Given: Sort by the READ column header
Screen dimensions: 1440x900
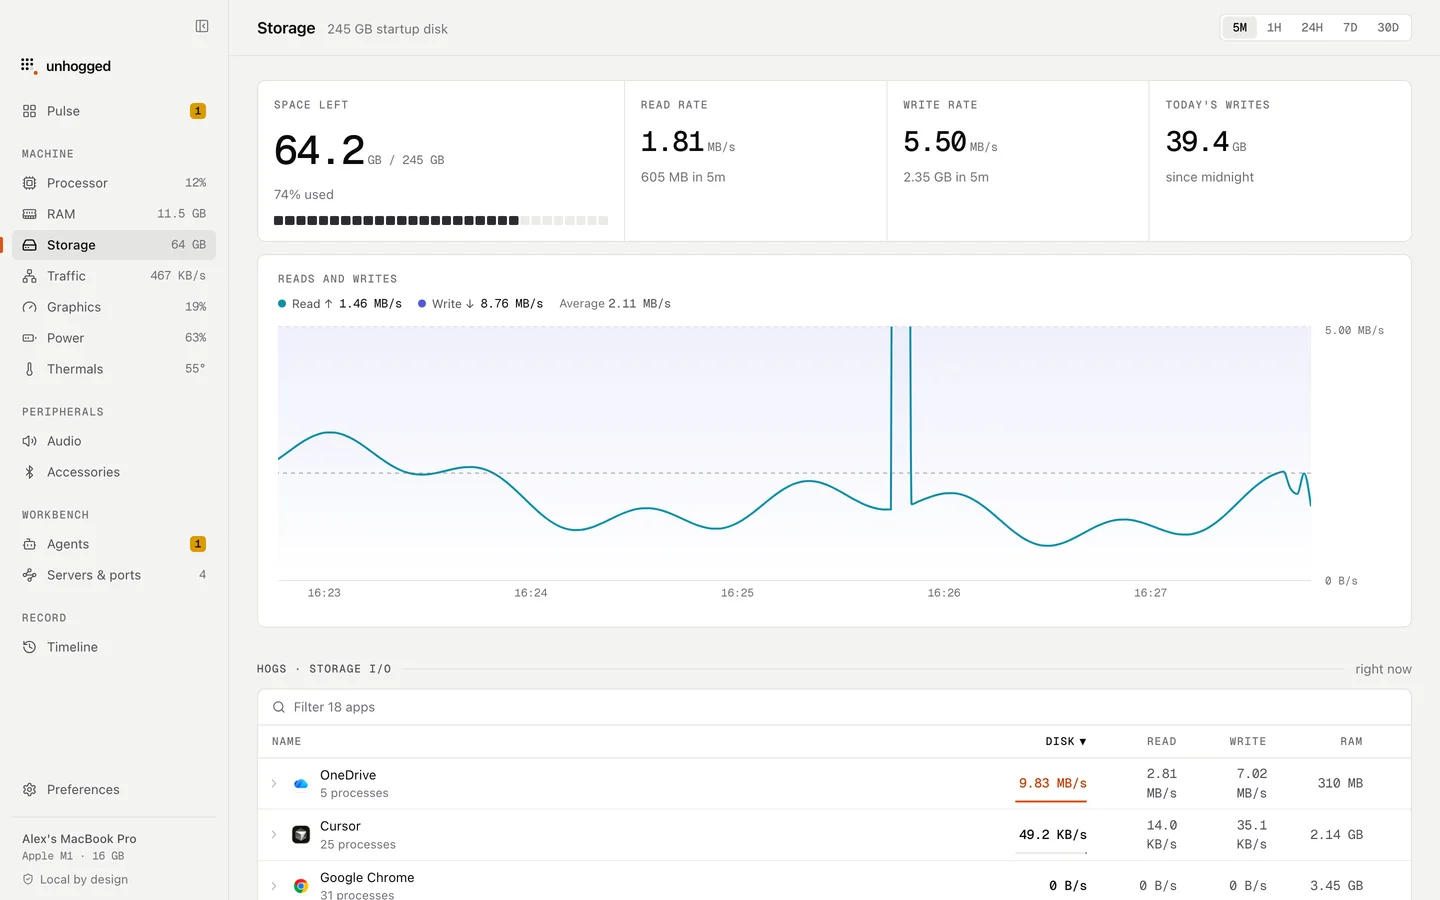Looking at the screenshot, I should (1161, 742).
